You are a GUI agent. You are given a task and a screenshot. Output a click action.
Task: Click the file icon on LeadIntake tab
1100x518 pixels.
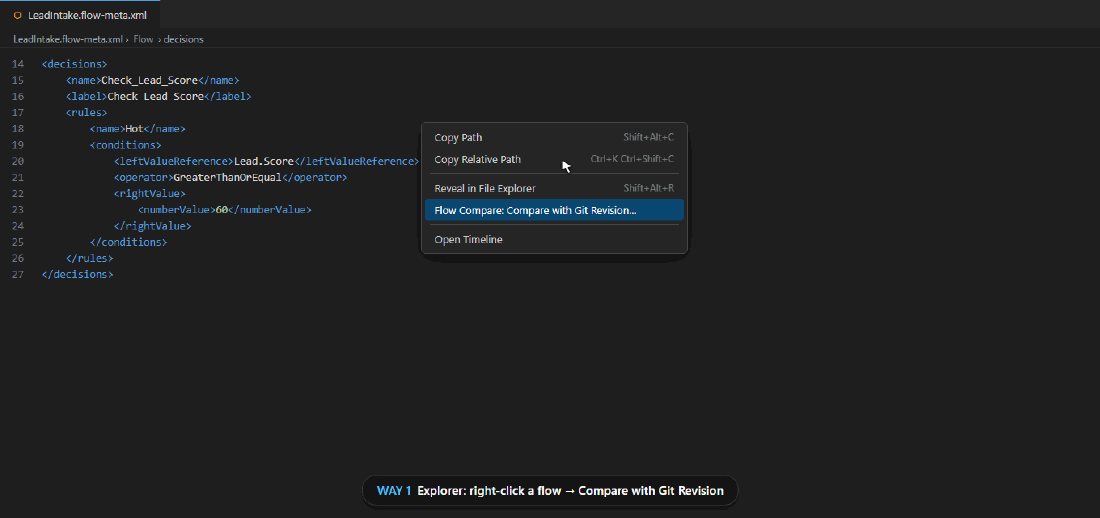[x=18, y=15]
